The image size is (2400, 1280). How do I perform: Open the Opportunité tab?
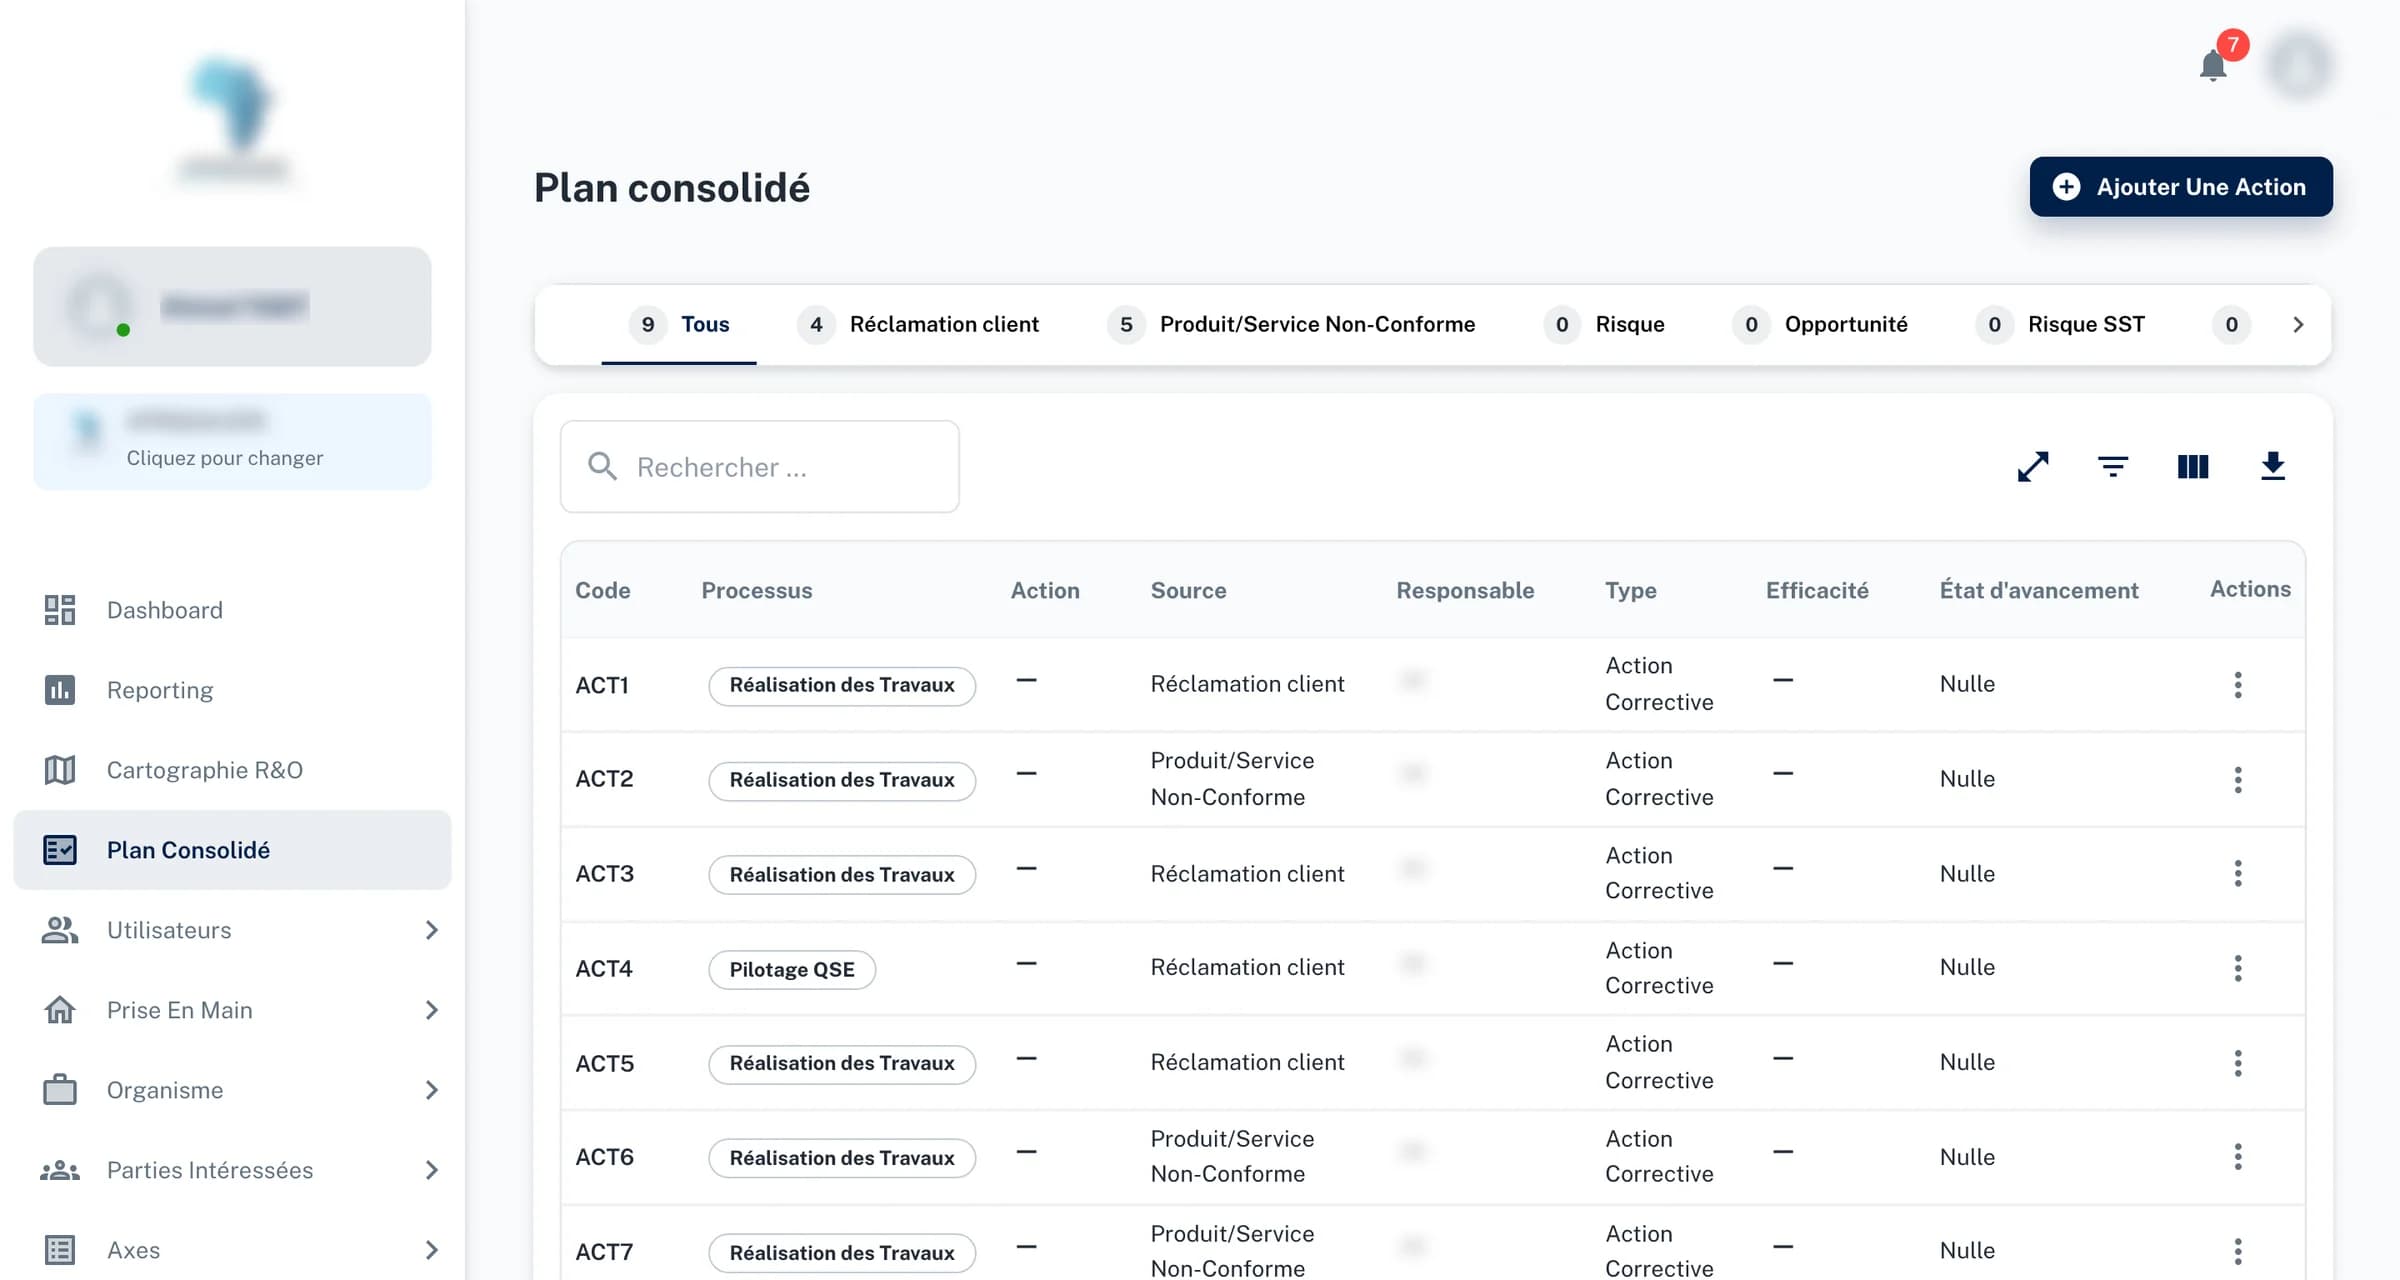1820,325
